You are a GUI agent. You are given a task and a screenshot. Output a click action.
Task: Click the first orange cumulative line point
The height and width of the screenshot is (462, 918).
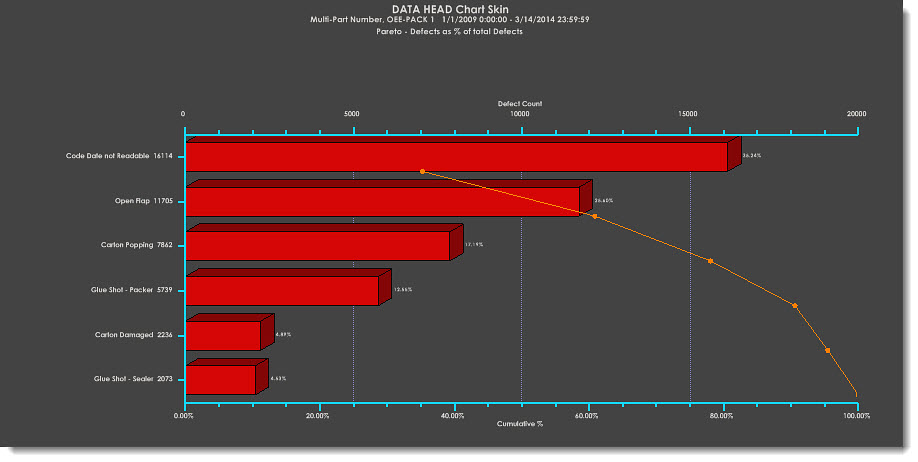[x=423, y=172]
